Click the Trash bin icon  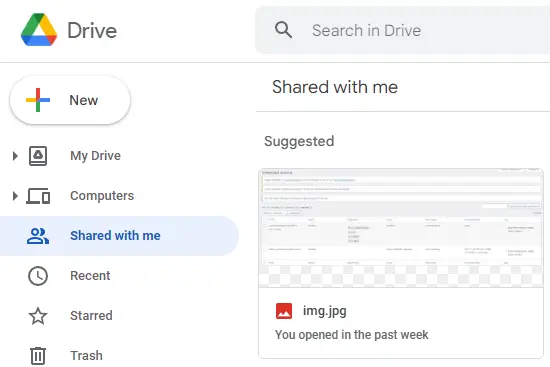38,356
